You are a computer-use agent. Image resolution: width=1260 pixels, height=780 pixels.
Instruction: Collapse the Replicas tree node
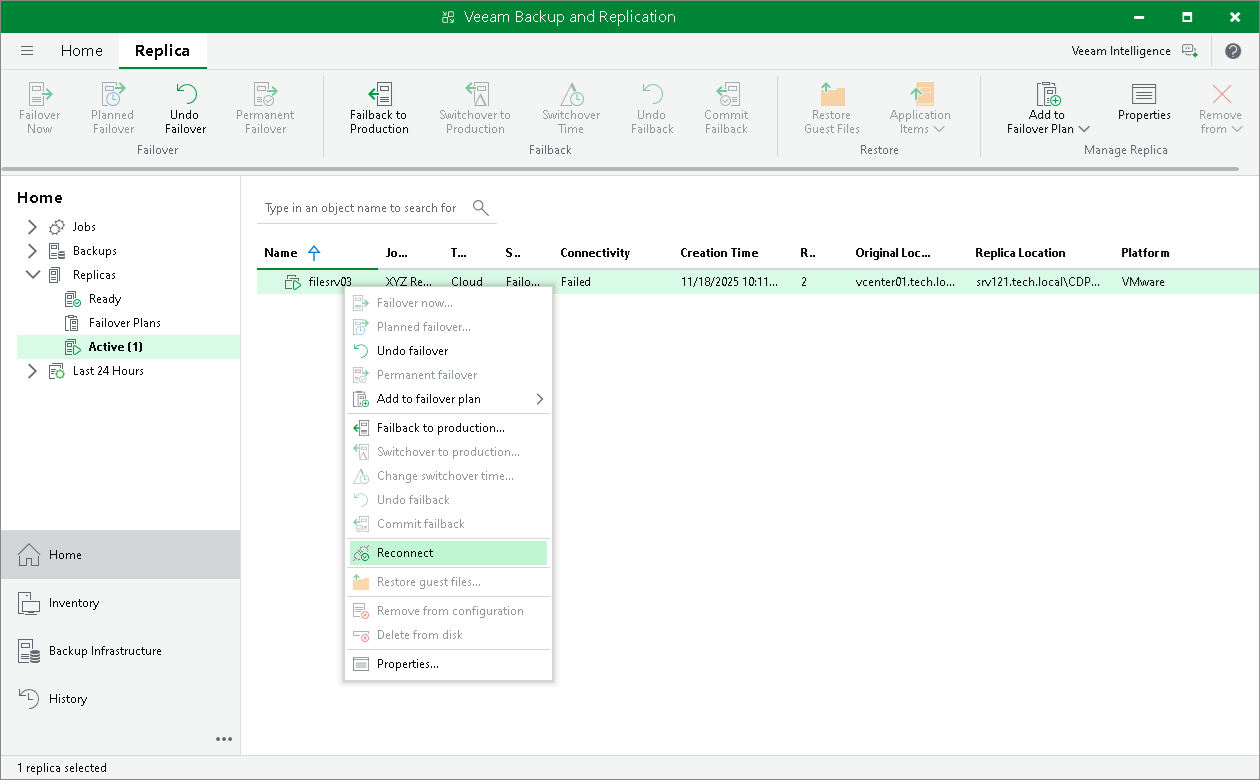pyautogui.click(x=32, y=274)
